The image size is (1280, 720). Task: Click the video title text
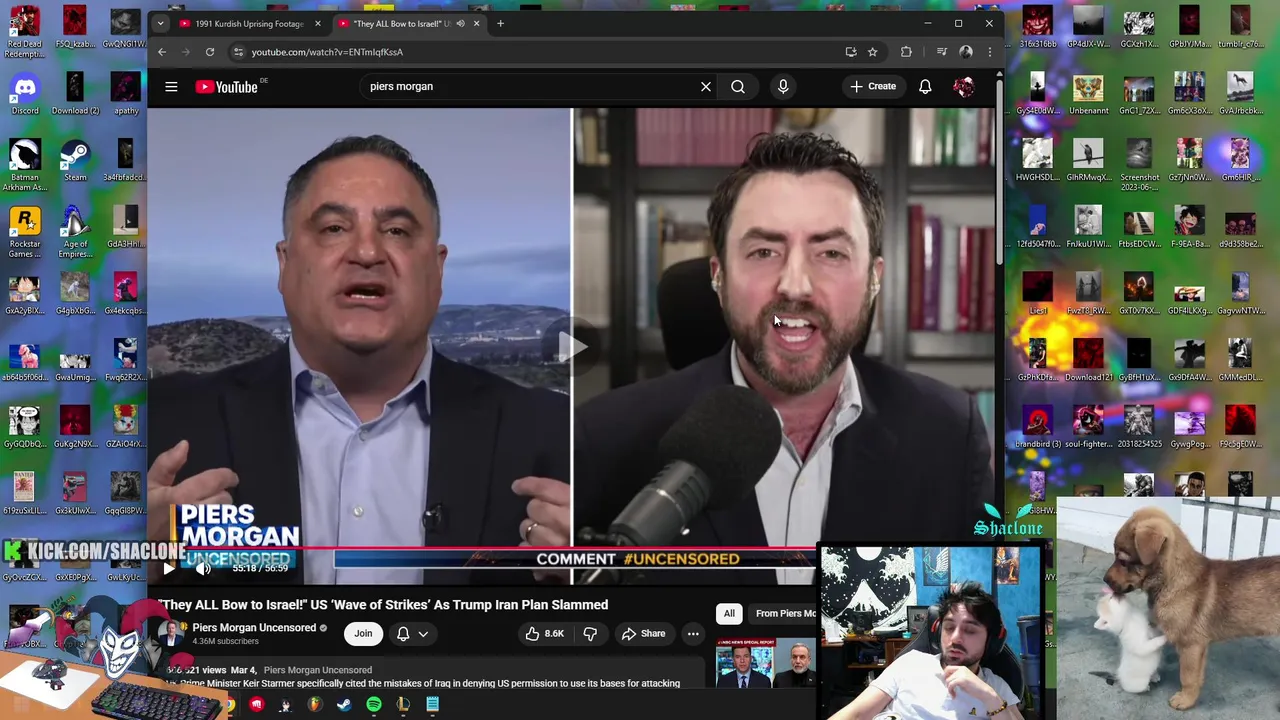(x=383, y=605)
